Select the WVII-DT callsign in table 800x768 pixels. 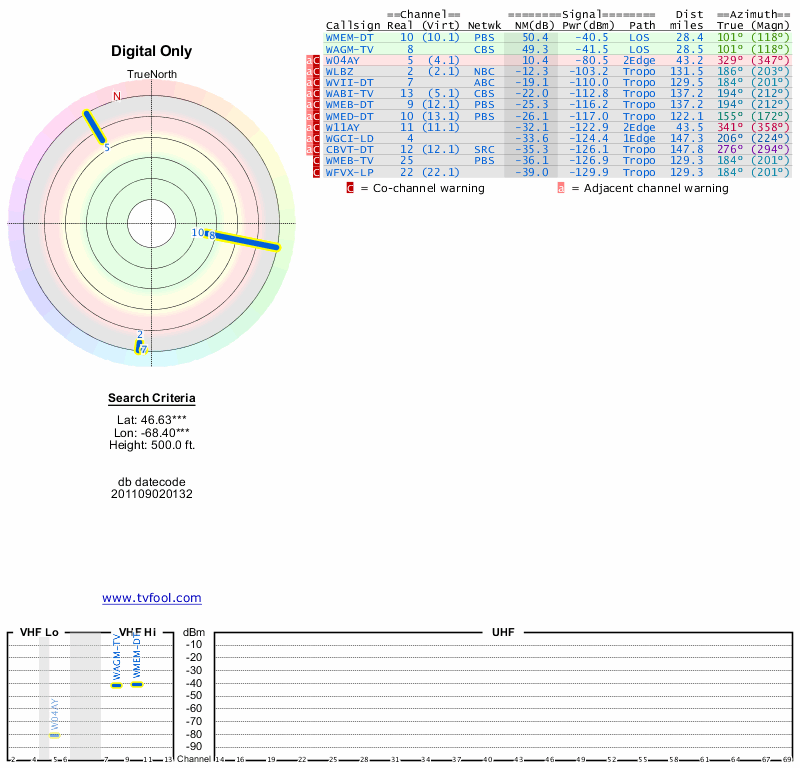point(350,83)
